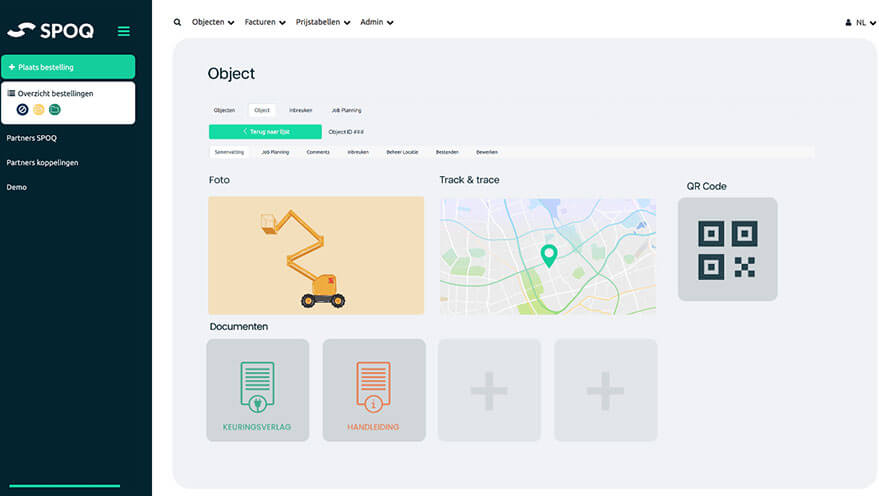
Task: Click the green map location pin
Action: (548, 255)
